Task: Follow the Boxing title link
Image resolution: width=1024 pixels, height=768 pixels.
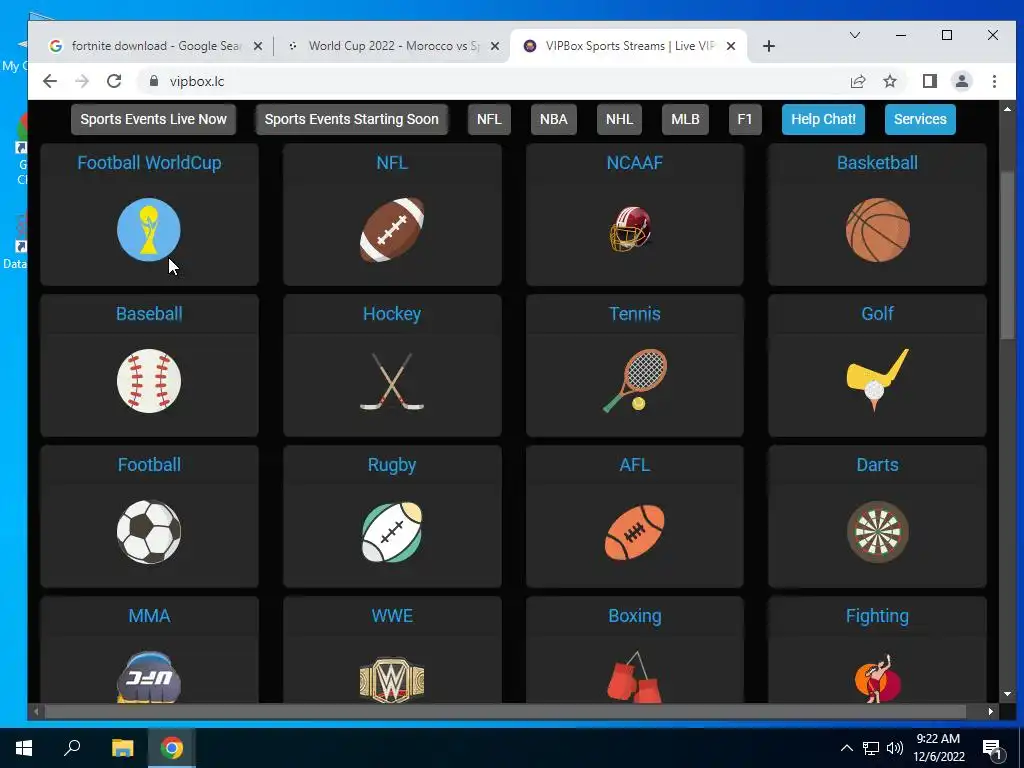Action: point(635,616)
